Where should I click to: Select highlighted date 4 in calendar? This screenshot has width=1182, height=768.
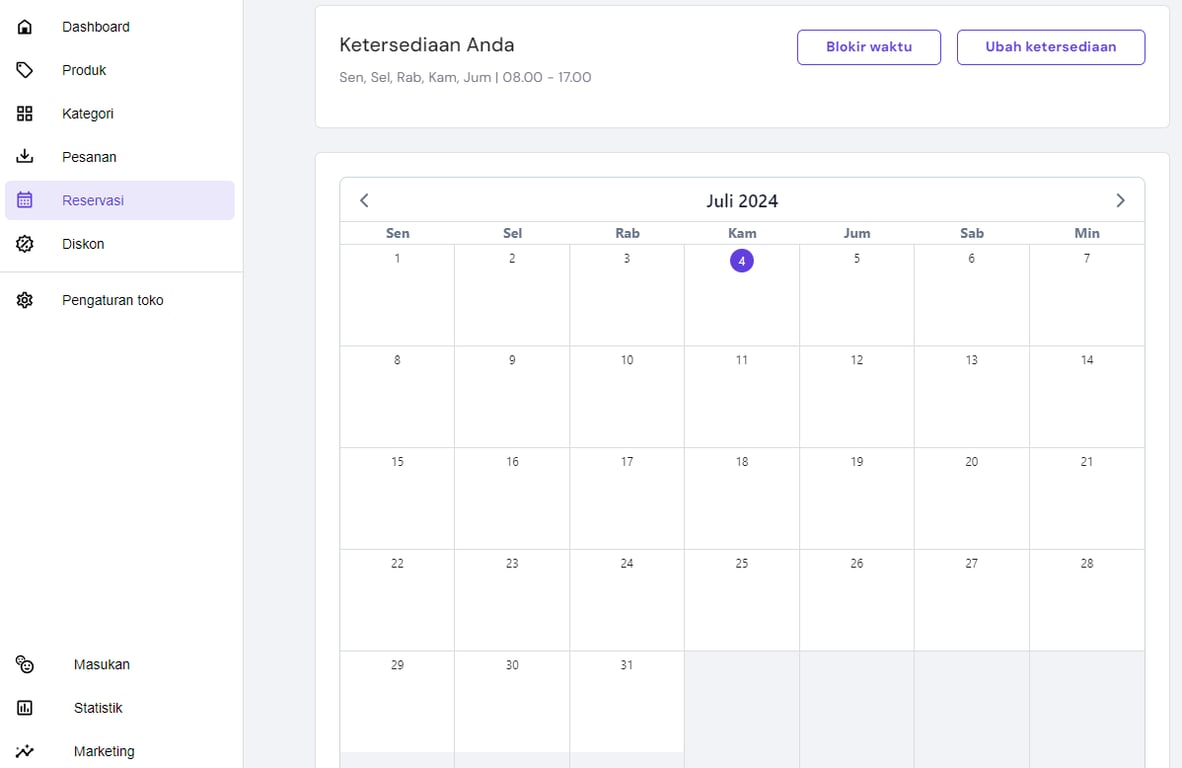point(742,261)
